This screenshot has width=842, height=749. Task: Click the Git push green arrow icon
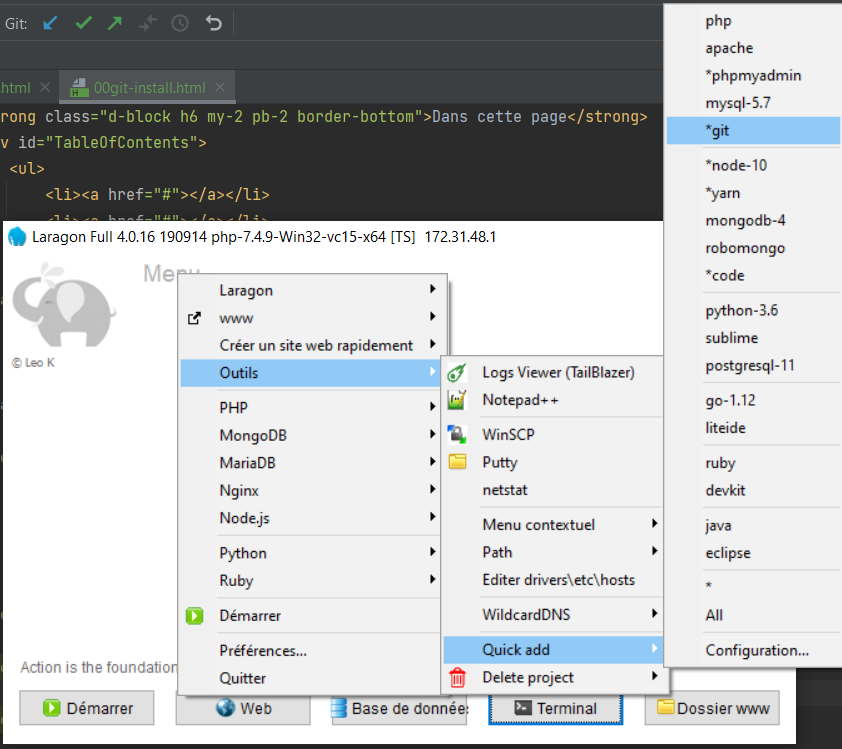(x=115, y=23)
